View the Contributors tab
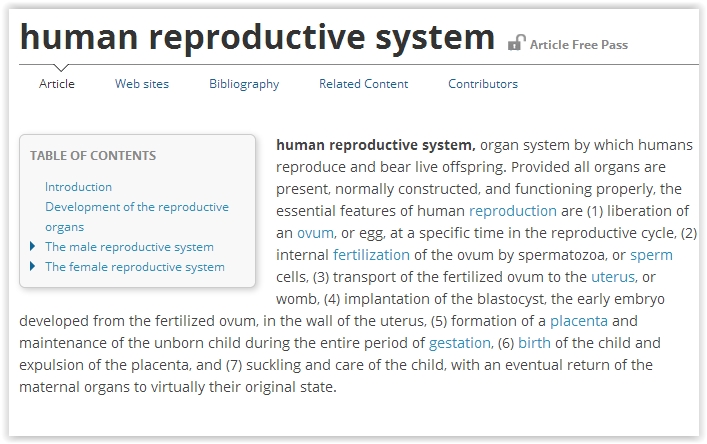This screenshot has height=444, width=707. pos(483,84)
